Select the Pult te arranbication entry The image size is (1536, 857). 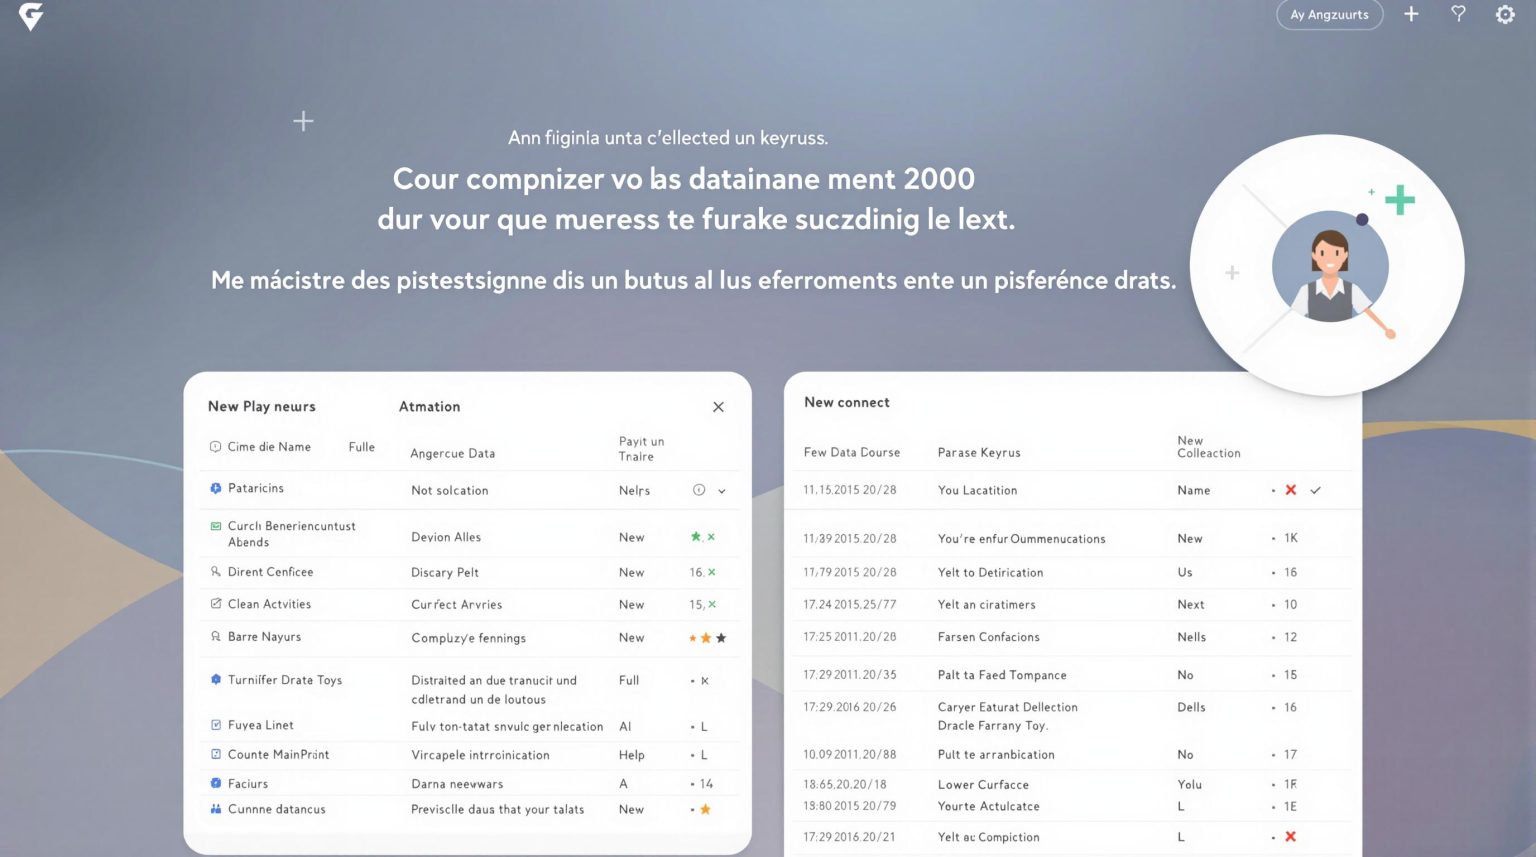tap(996, 754)
